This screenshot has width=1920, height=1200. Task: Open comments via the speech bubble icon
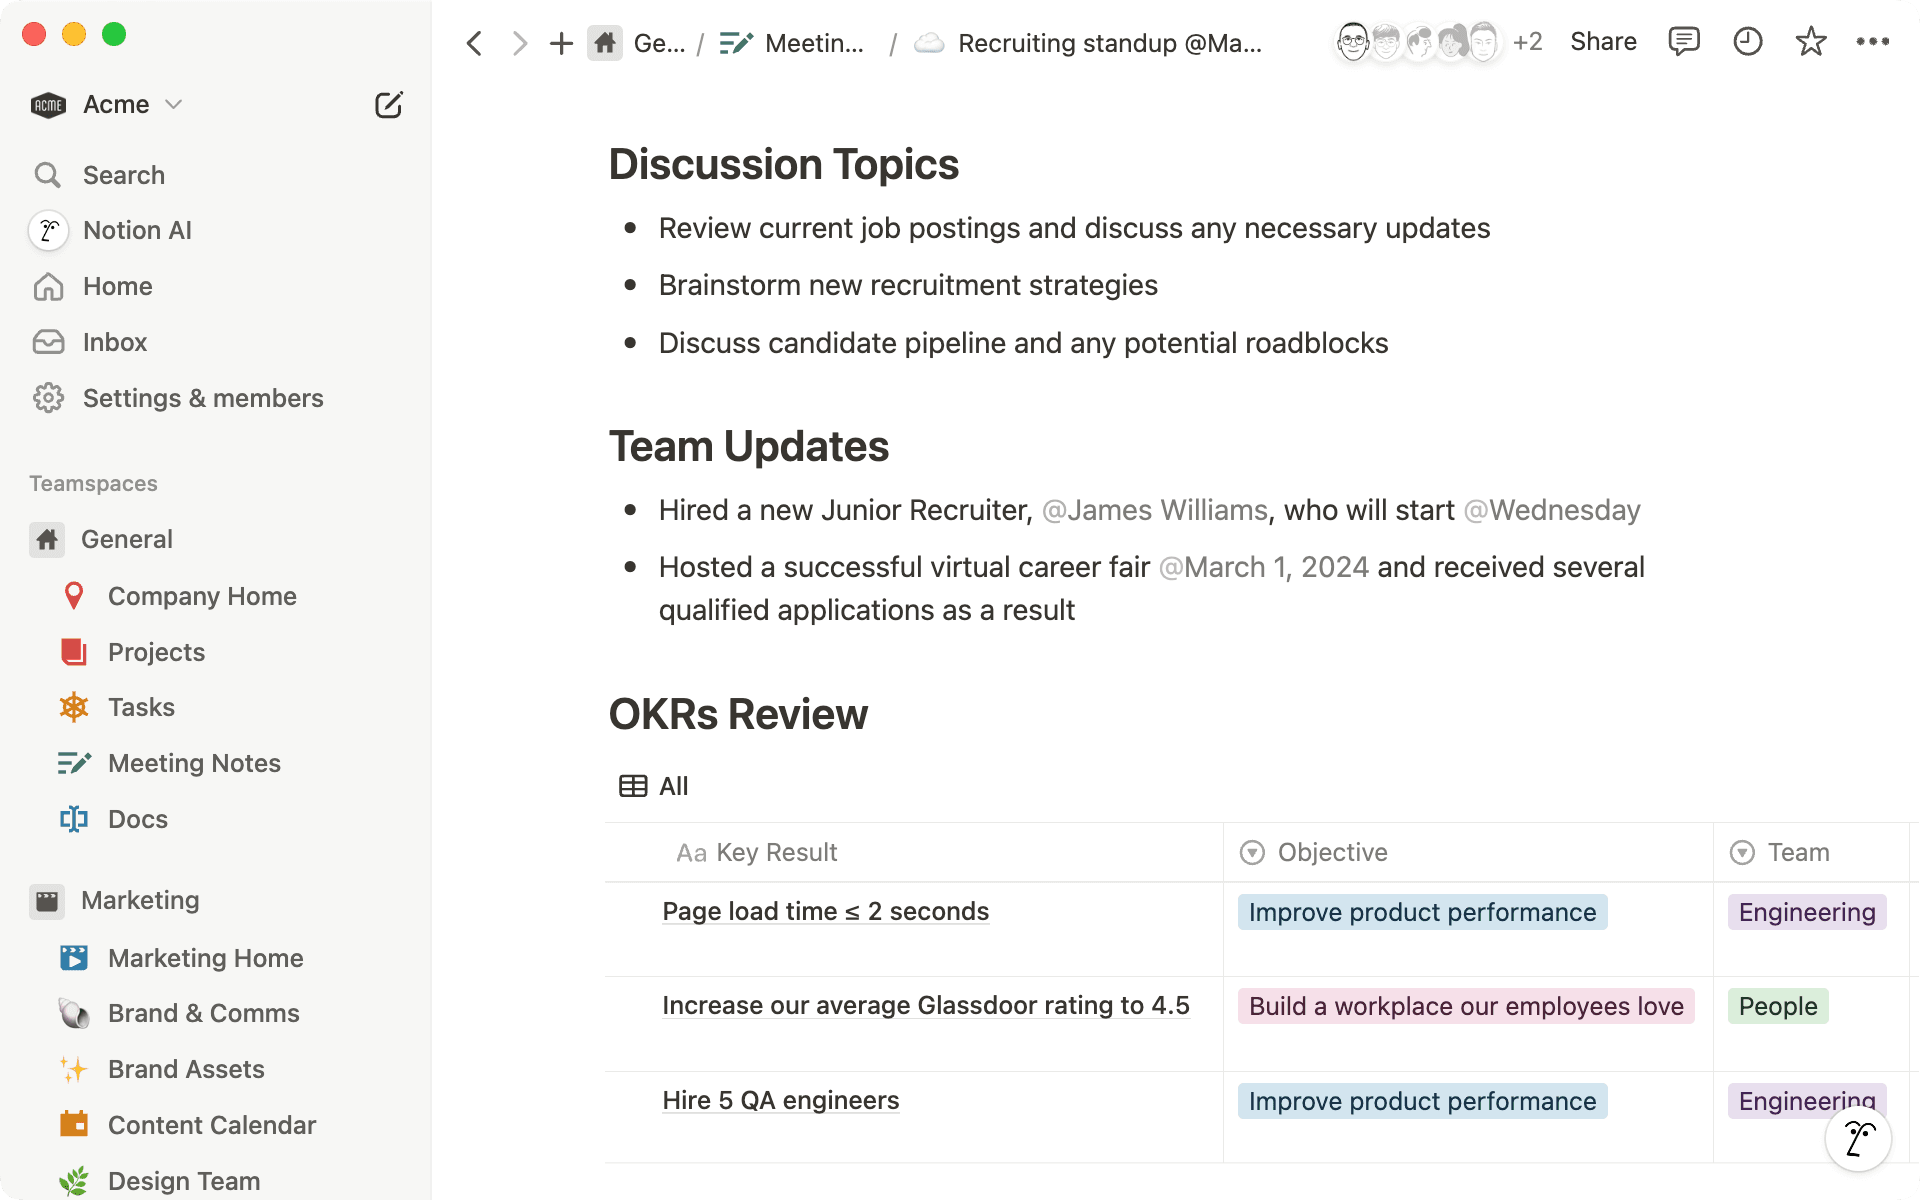click(1684, 41)
